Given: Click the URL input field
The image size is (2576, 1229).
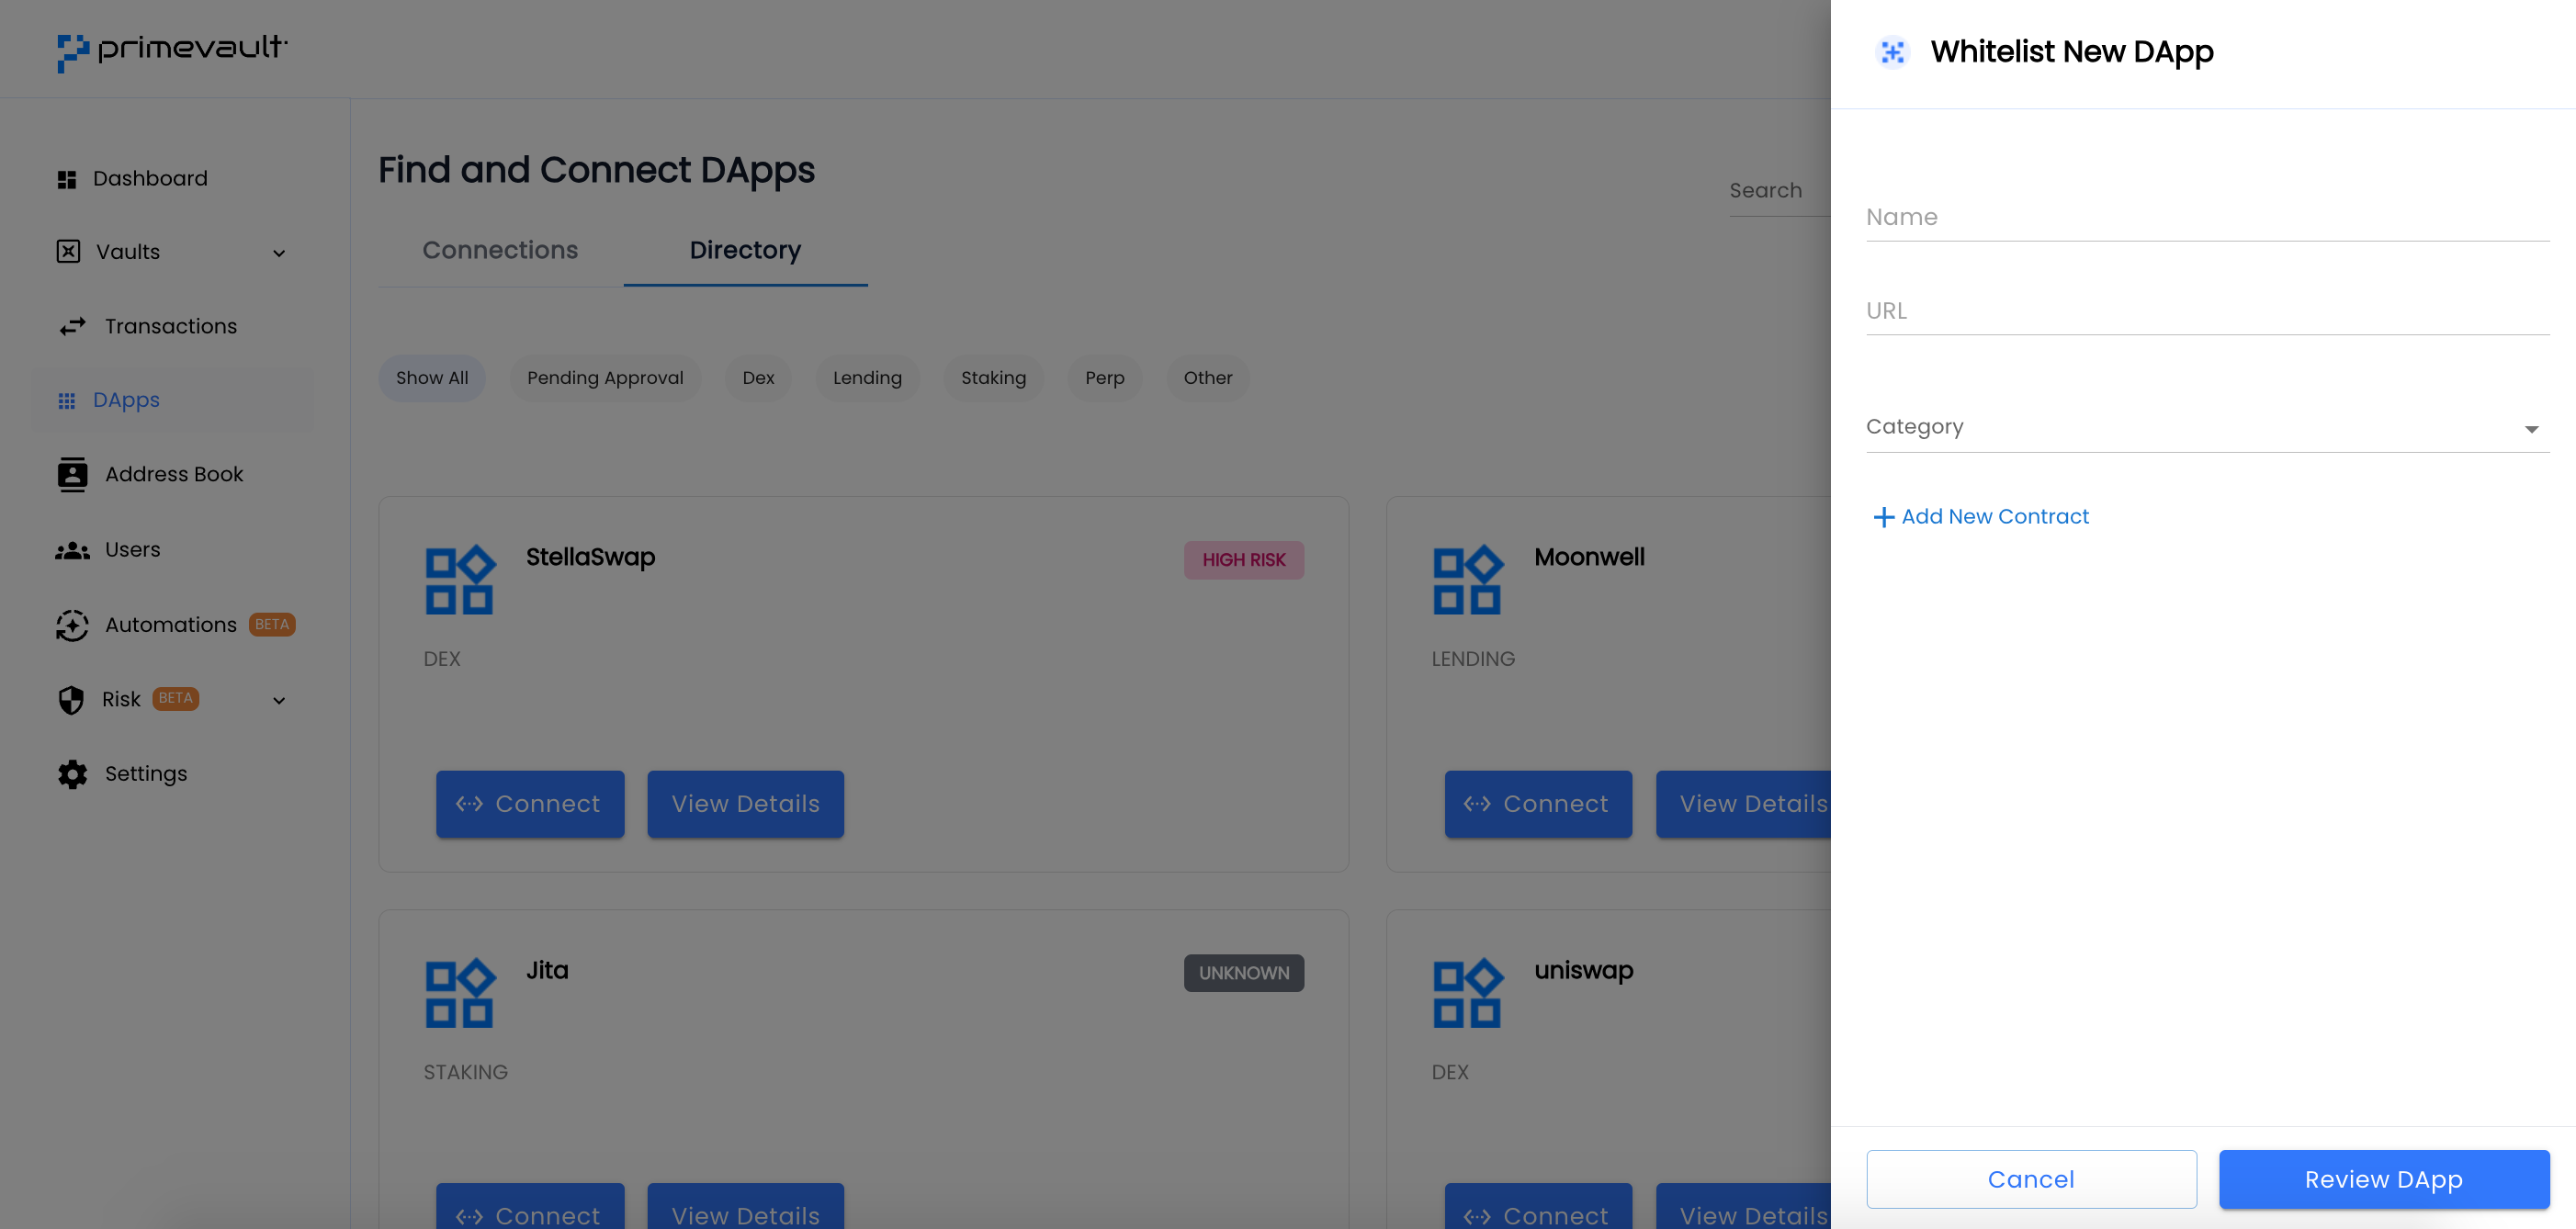Looking at the screenshot, I should click(x=2206, y=311).
